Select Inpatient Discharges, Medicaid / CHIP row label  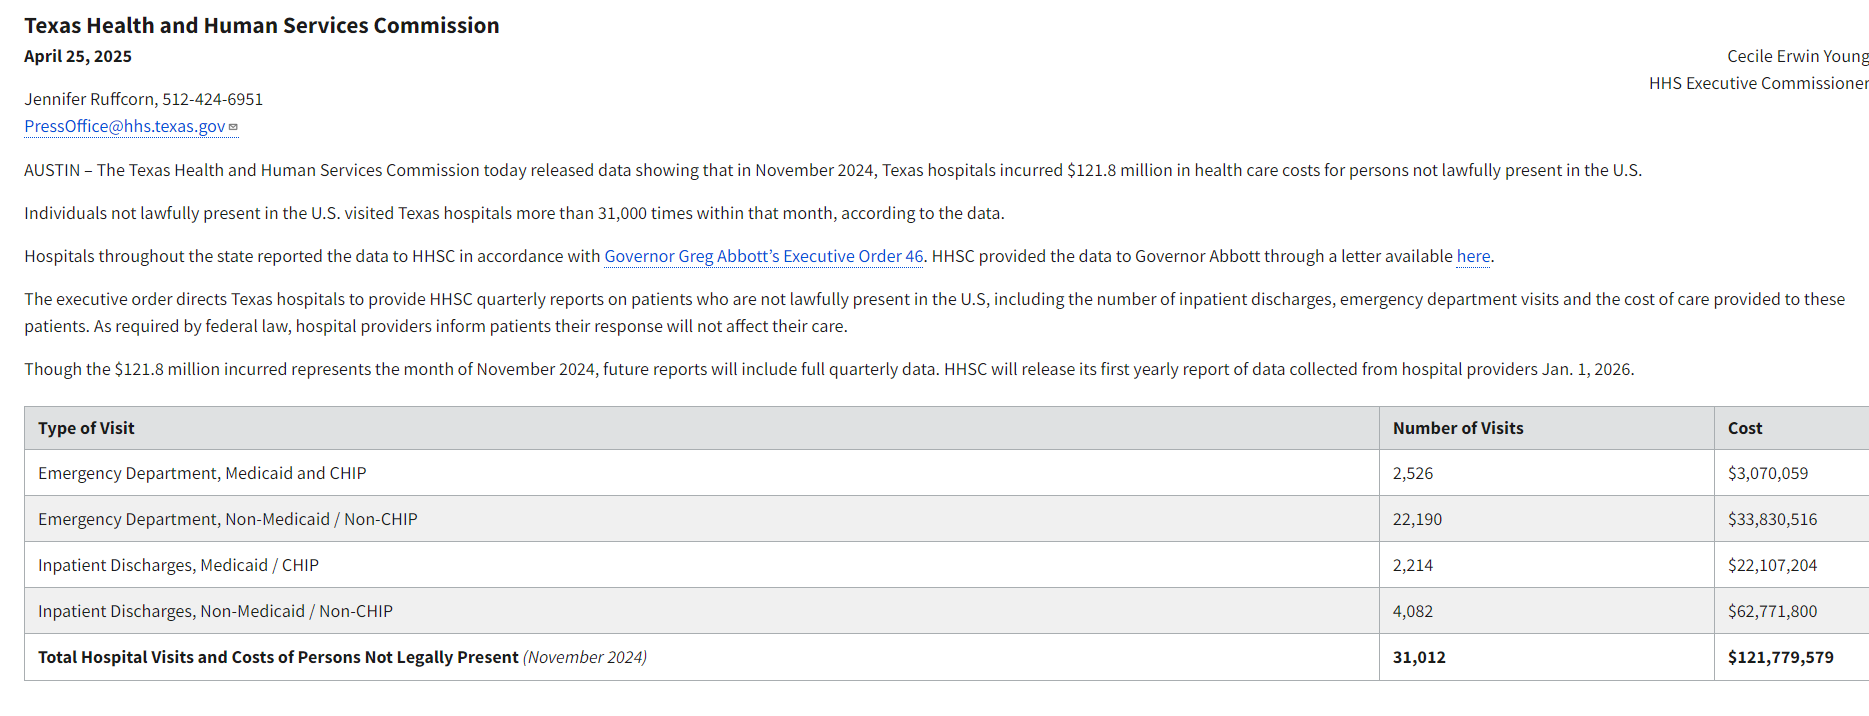[x=178, y=565]
